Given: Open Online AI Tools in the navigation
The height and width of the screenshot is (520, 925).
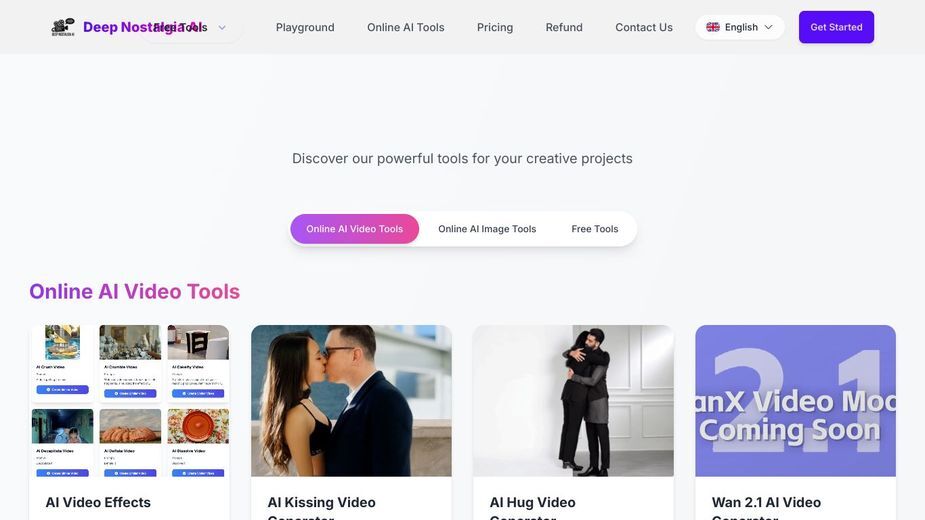Looking at the screenshot, I should coord(406,27).
